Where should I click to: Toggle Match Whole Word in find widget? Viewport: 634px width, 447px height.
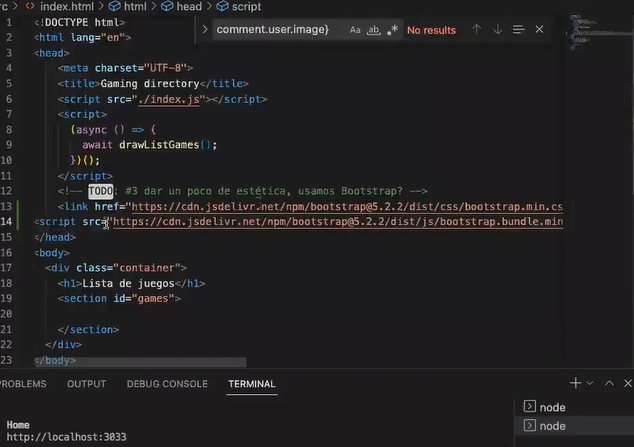click(x=374, y=30)
